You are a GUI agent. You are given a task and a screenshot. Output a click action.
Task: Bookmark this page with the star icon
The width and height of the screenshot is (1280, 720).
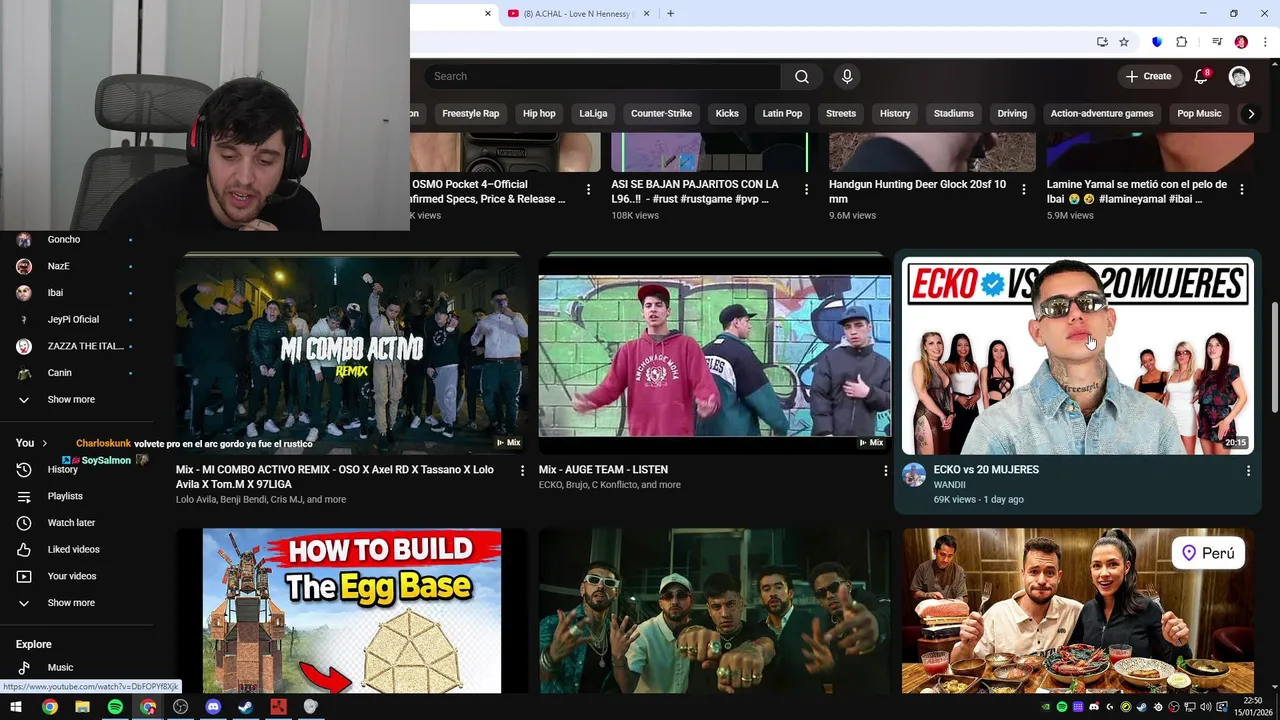pyautogui.click(x=1124, y=42)
